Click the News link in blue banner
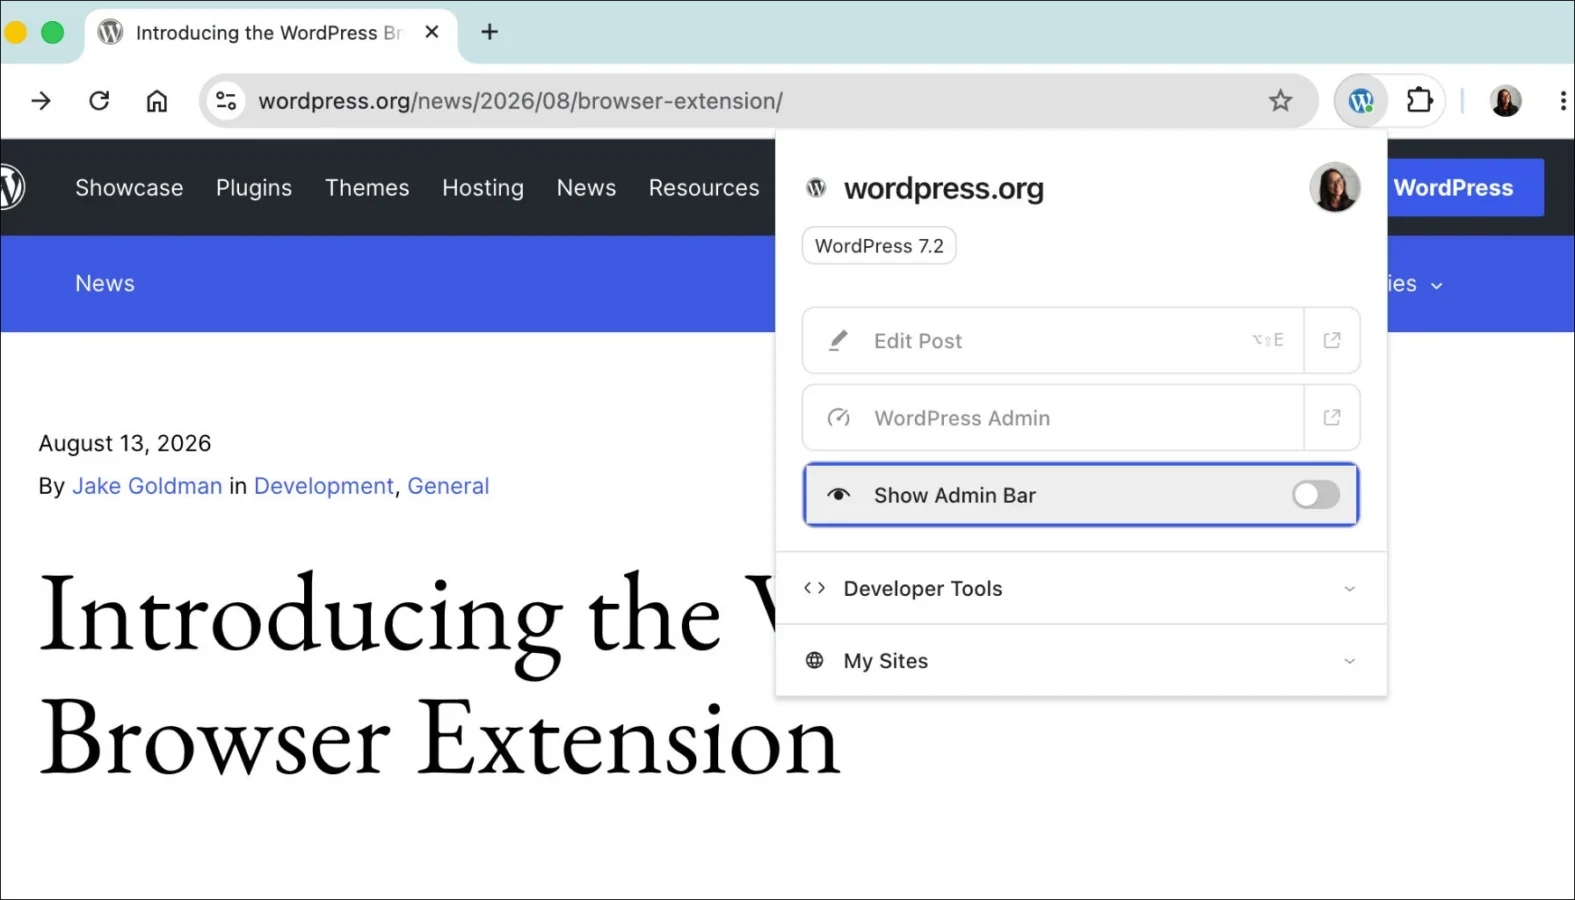 (105, 283)
